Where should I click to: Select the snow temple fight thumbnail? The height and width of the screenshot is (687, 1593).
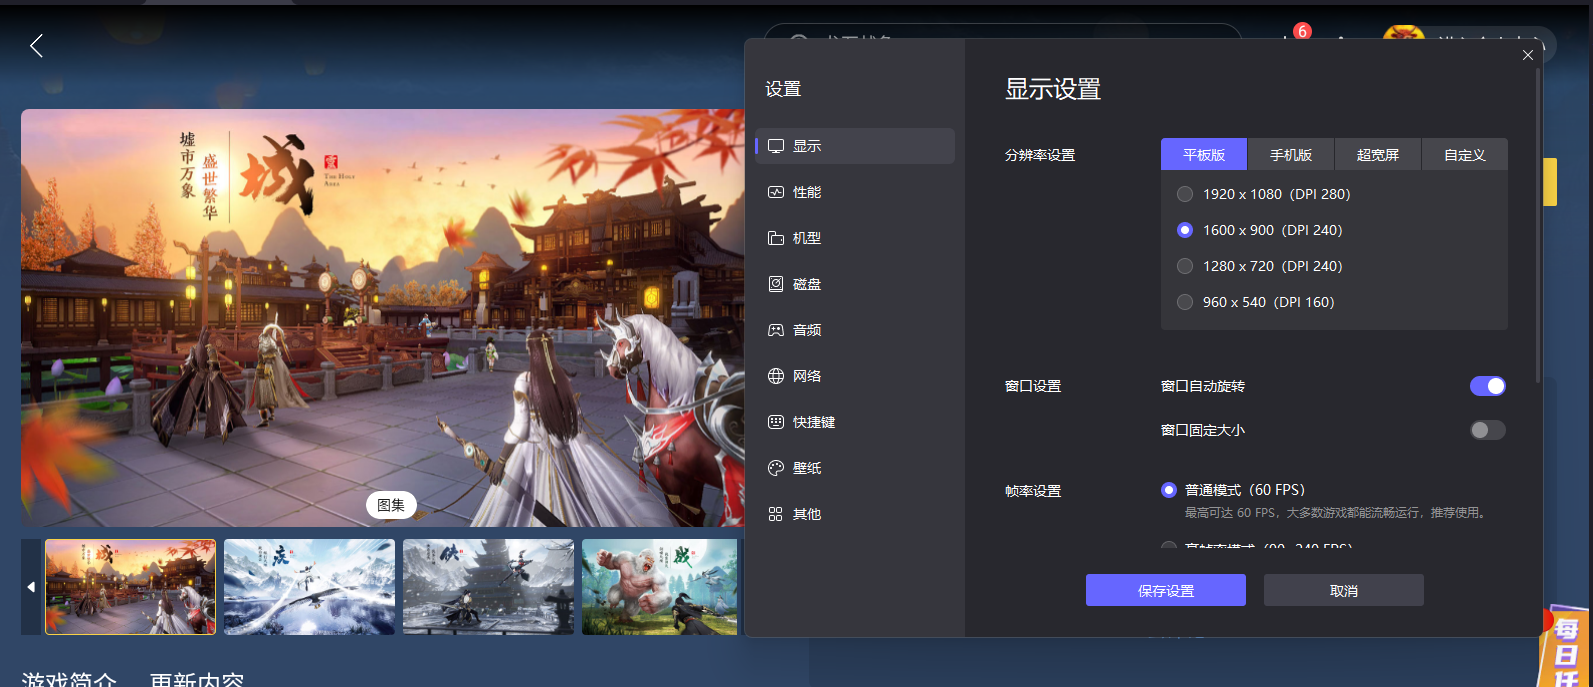click(x=488, y=587)
